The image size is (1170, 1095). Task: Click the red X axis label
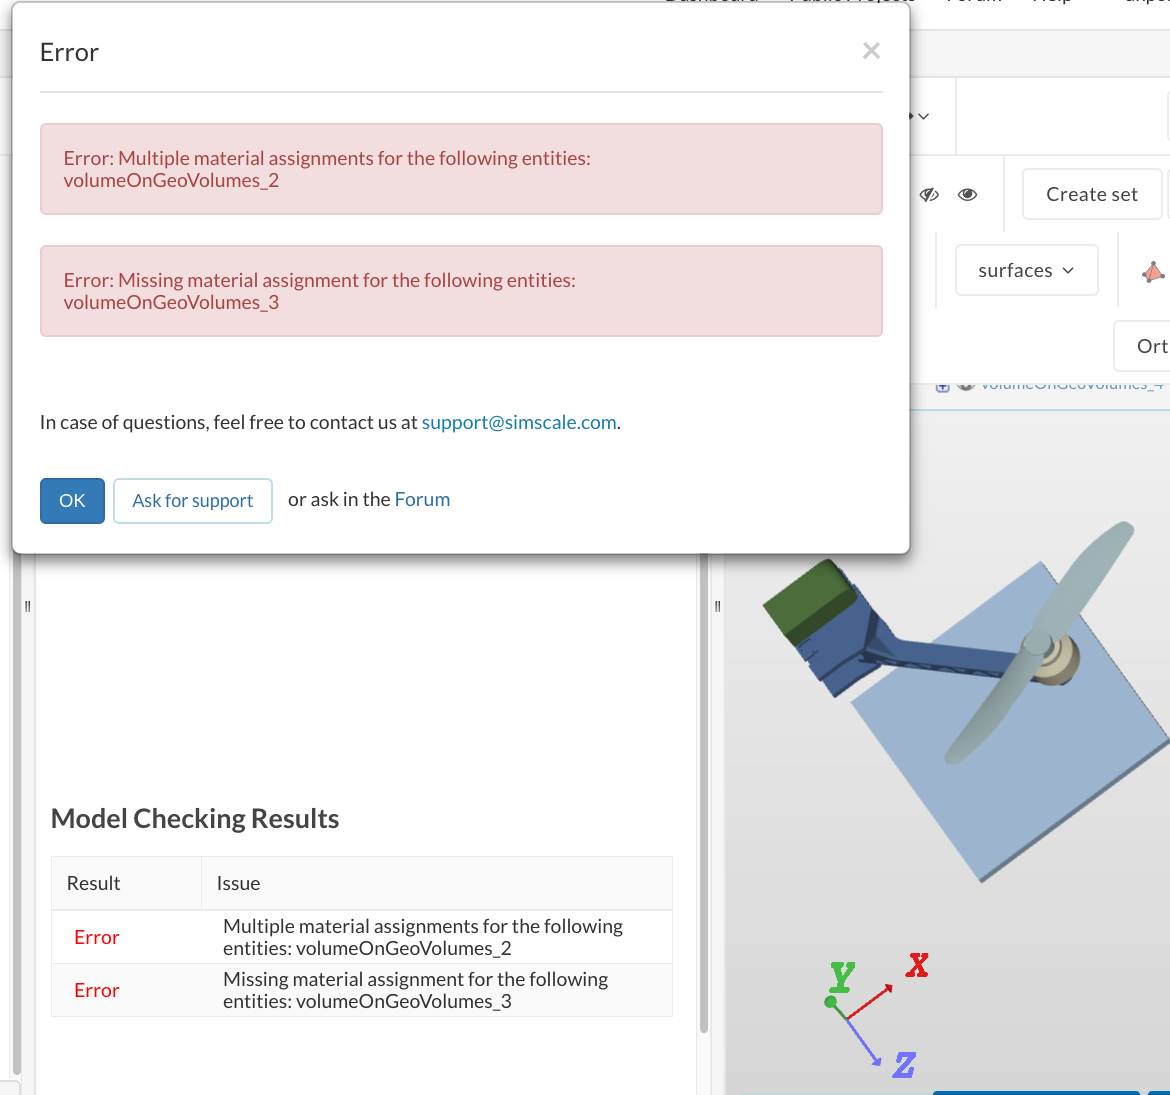[x=917, y=965]
